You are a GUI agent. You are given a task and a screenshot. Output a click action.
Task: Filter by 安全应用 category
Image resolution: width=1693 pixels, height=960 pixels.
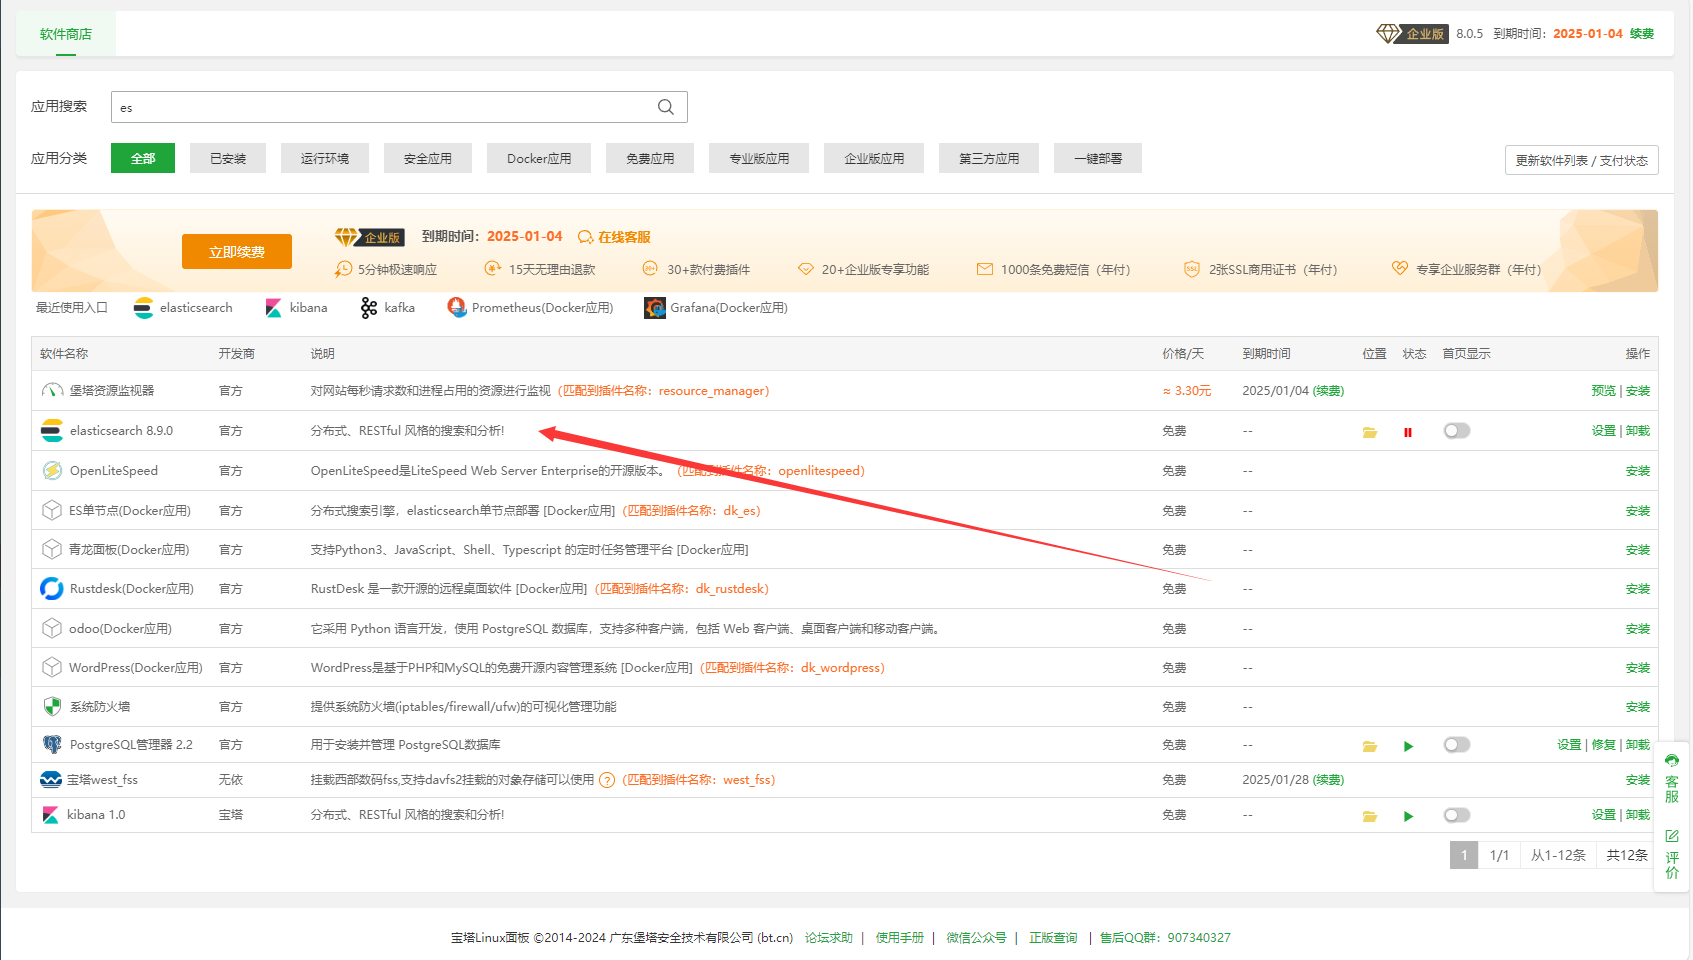tap(428, 158)
